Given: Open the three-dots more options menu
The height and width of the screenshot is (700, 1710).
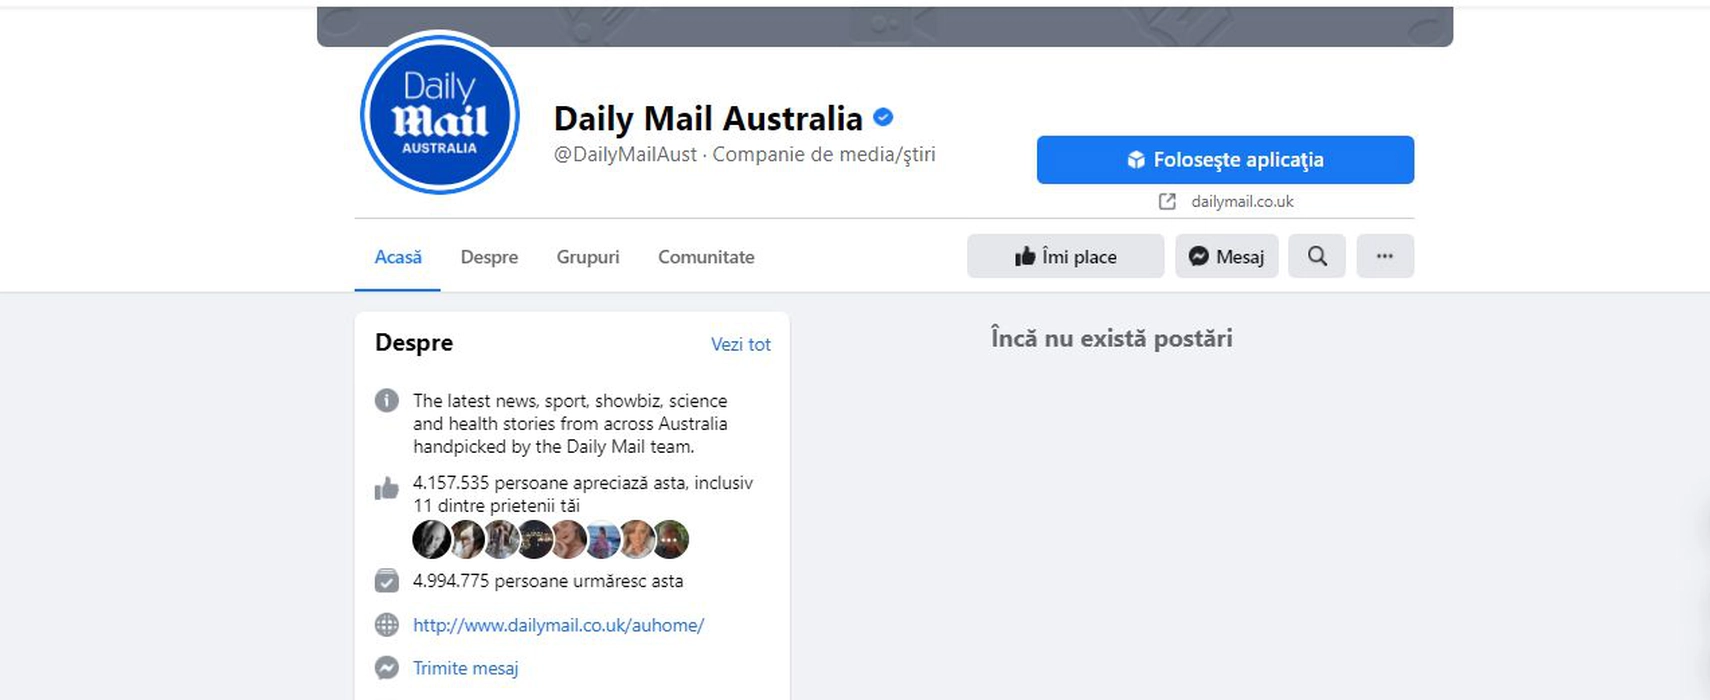Looking at the screenshot, I should coord(1385,256).
